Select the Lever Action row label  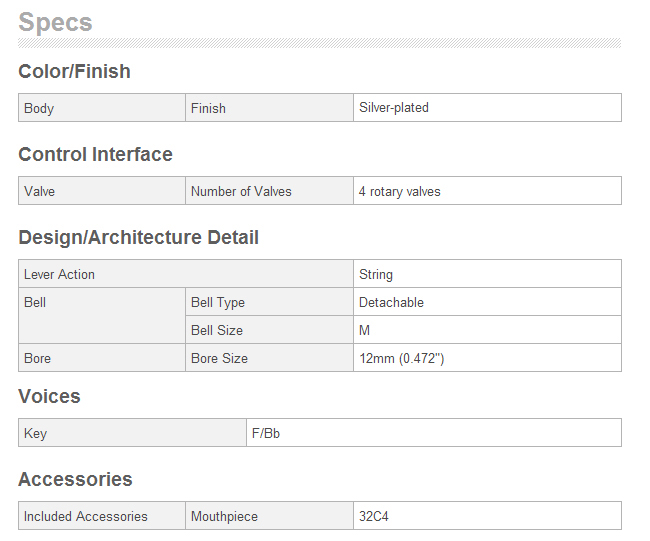[x=59, y=274]
